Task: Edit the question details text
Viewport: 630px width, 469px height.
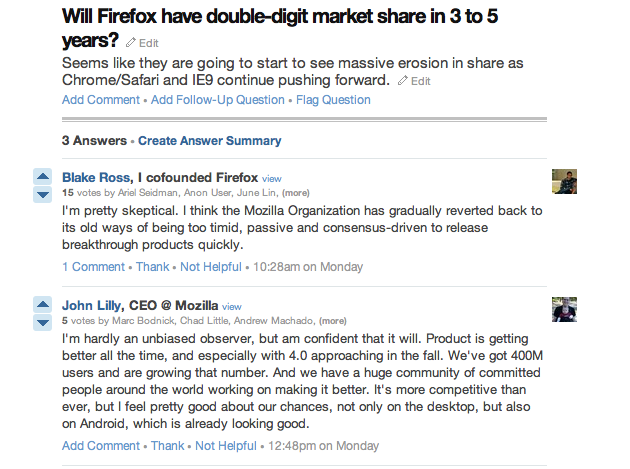Action: [x=414, y=80]
